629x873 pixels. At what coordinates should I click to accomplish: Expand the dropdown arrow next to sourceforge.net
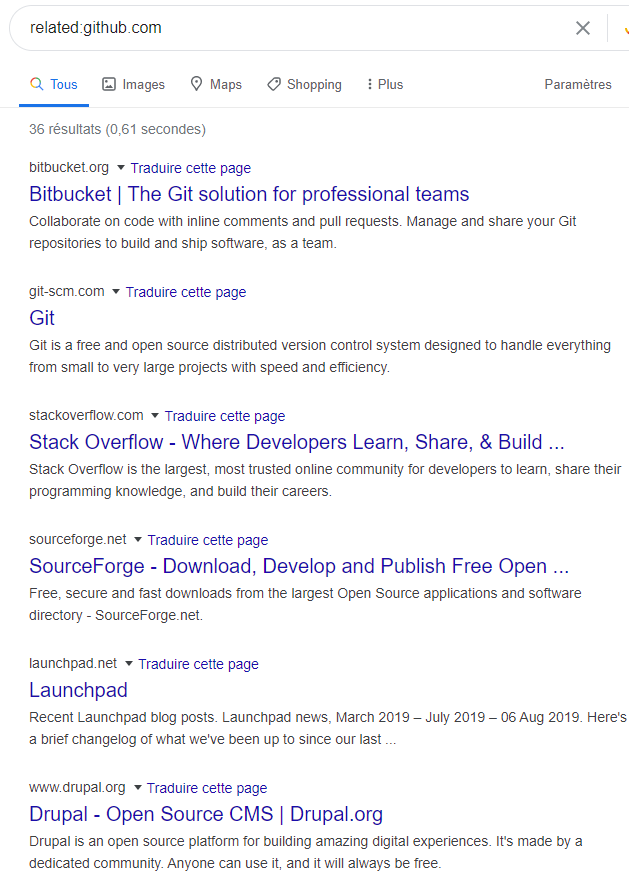point(137,540)
